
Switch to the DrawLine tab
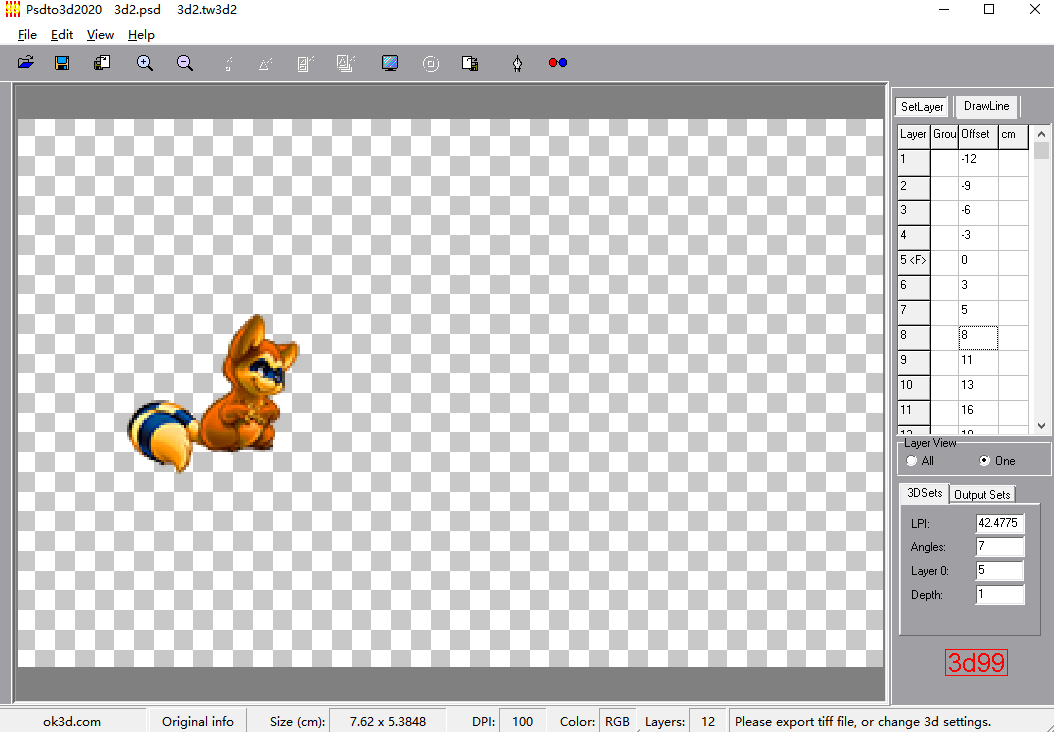pyautogui.click(x=986, y=106)
